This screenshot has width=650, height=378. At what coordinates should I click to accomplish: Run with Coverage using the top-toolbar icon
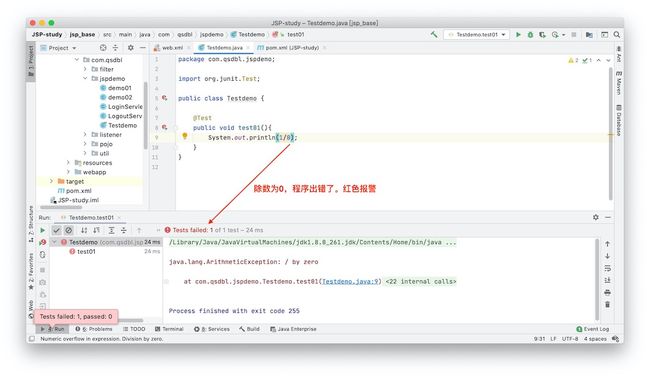point(542,34)
